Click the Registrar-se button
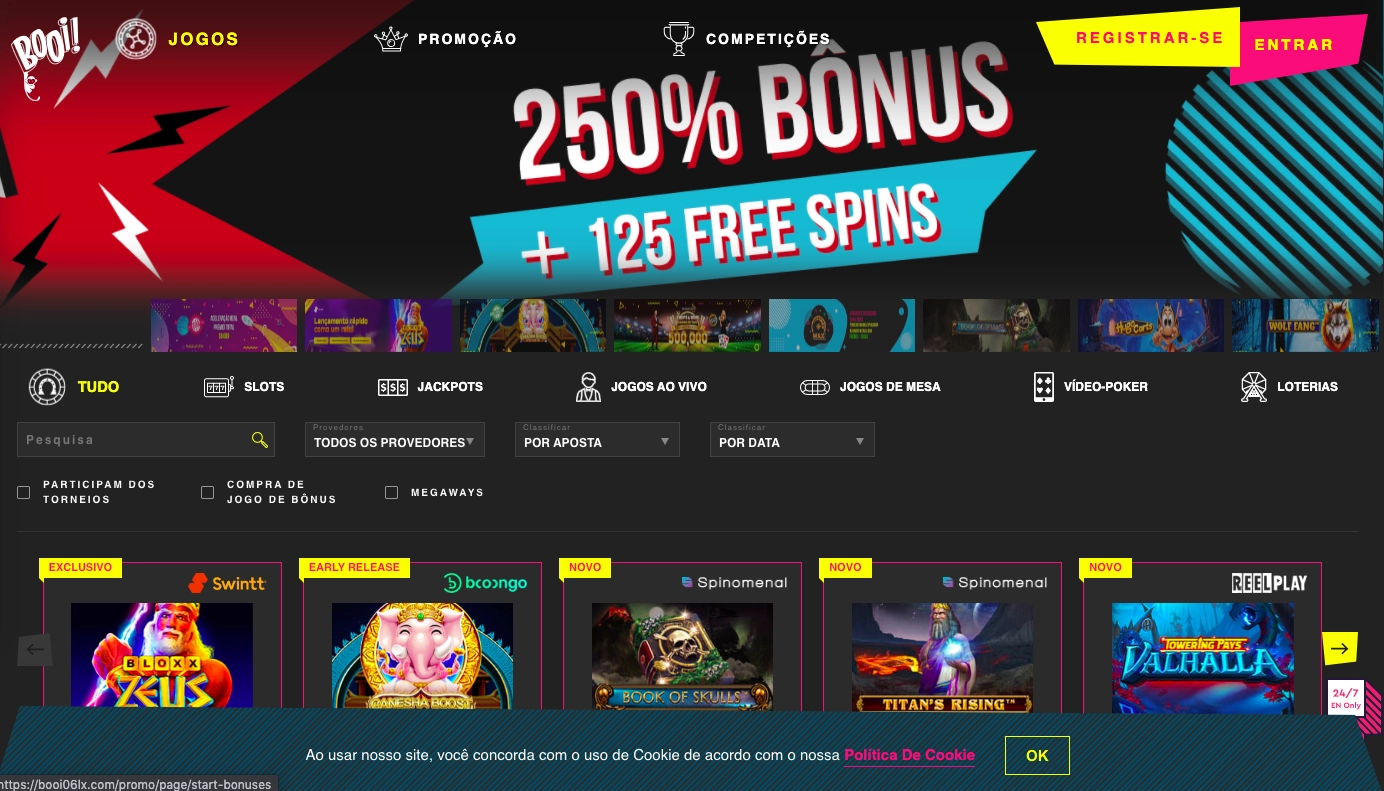 coord(1150,38)
